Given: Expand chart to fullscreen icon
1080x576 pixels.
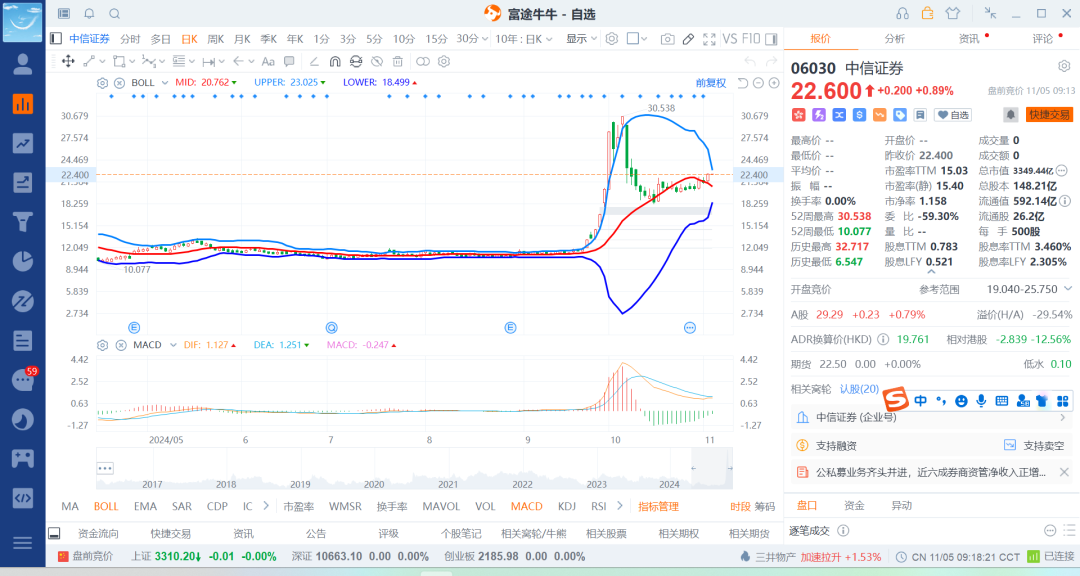Looking at the screenshot, I should tap(709, 39).
